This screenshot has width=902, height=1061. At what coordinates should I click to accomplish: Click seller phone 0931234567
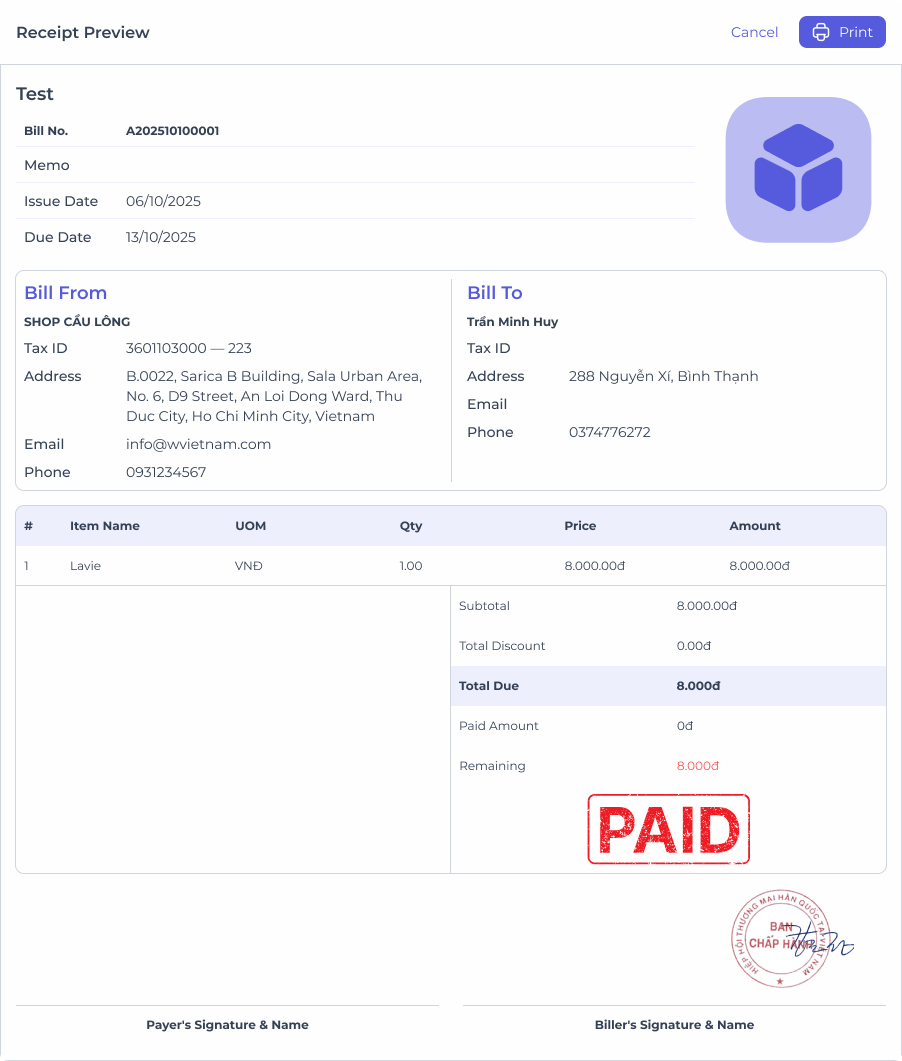tap(166, 472)
